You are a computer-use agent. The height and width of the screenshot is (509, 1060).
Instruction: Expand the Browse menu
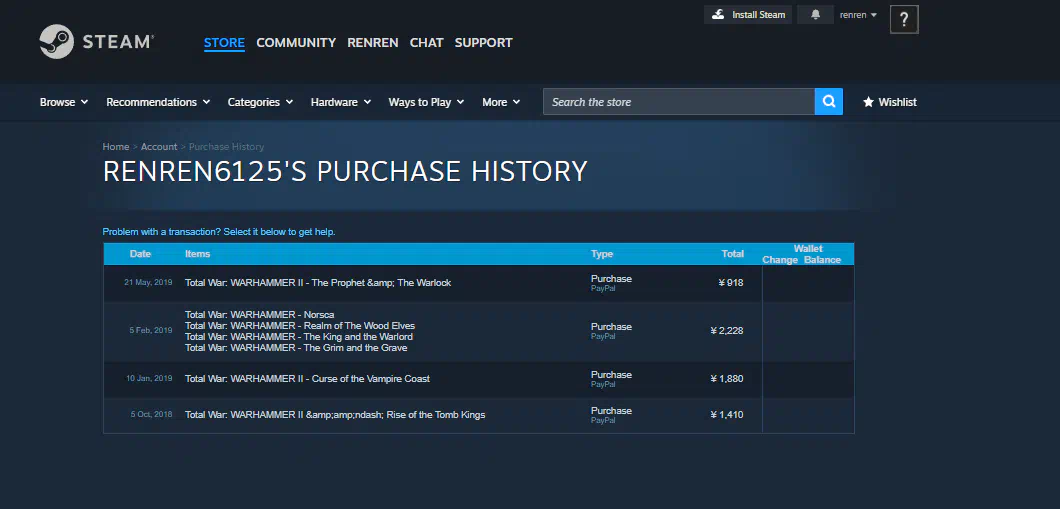click(64, 102)
